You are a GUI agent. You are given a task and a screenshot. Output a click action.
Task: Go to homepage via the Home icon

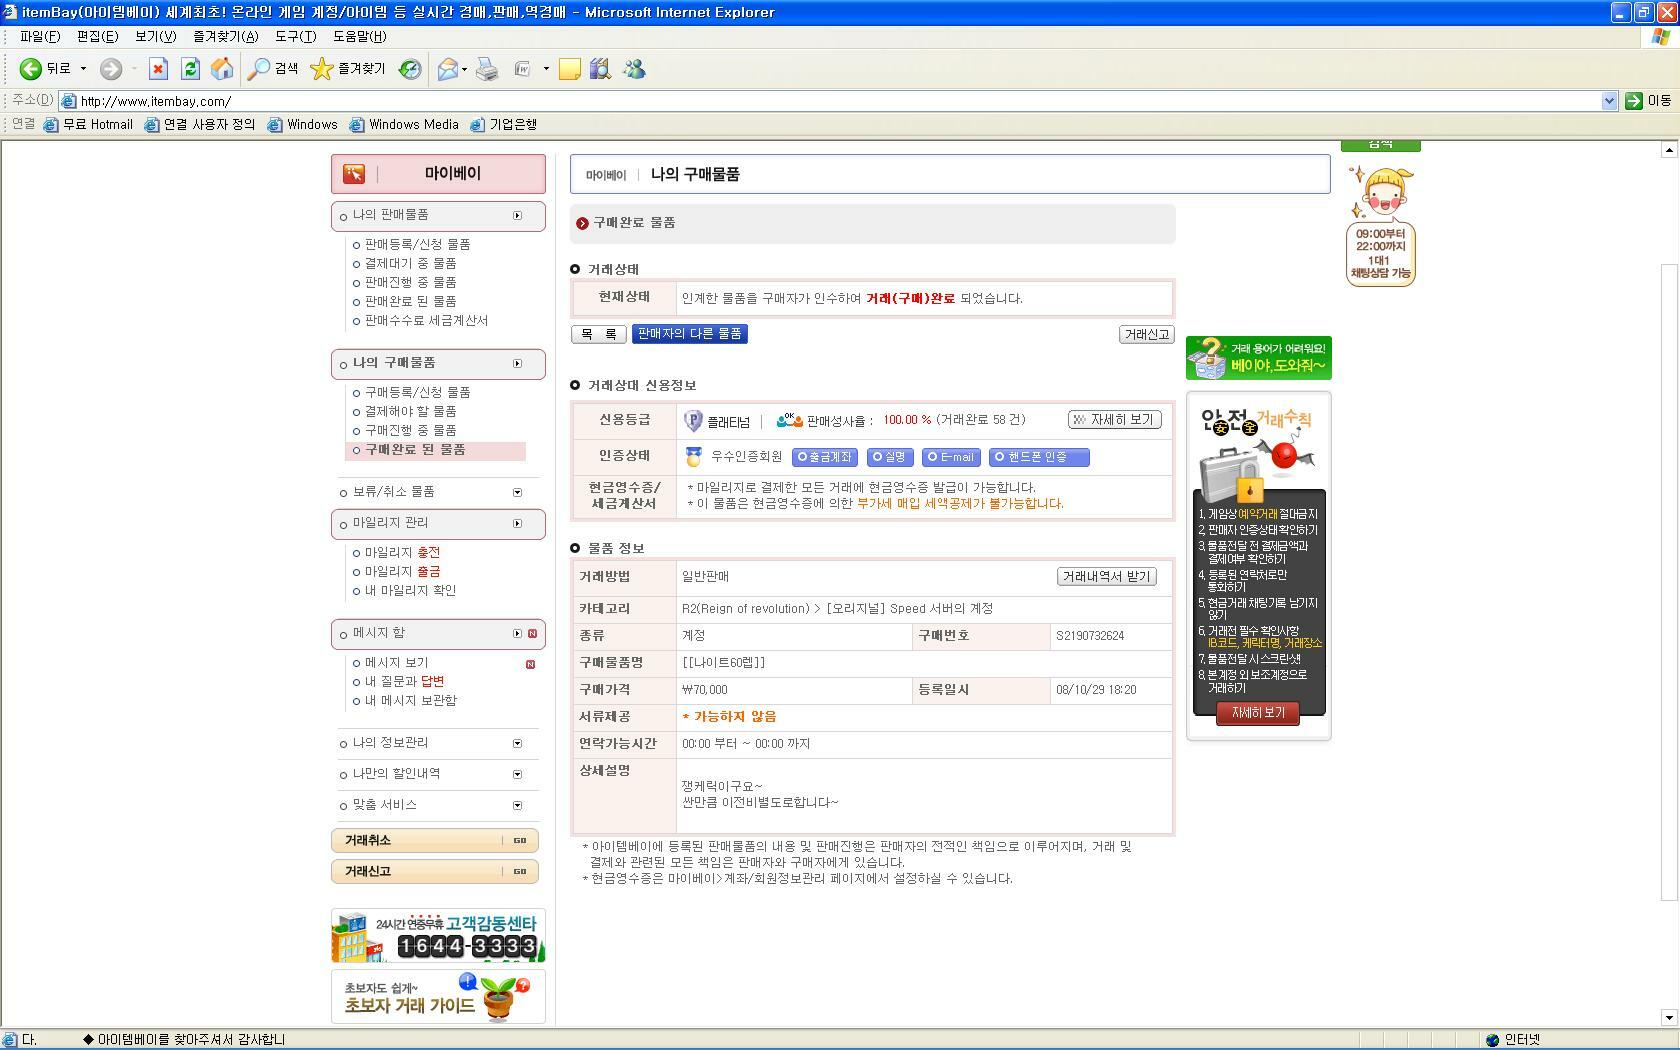click(x=221, y=69)
